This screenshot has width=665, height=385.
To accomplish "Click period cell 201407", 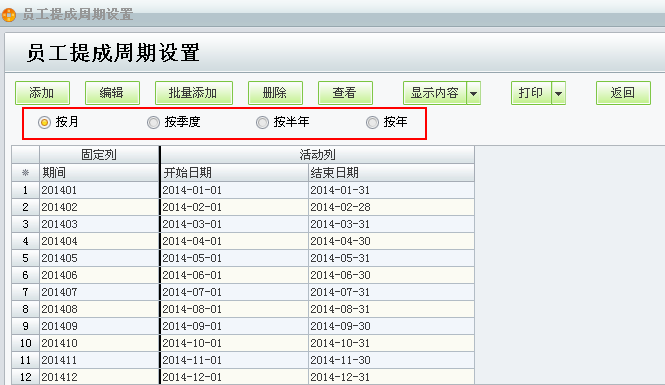I will (99, 292).
